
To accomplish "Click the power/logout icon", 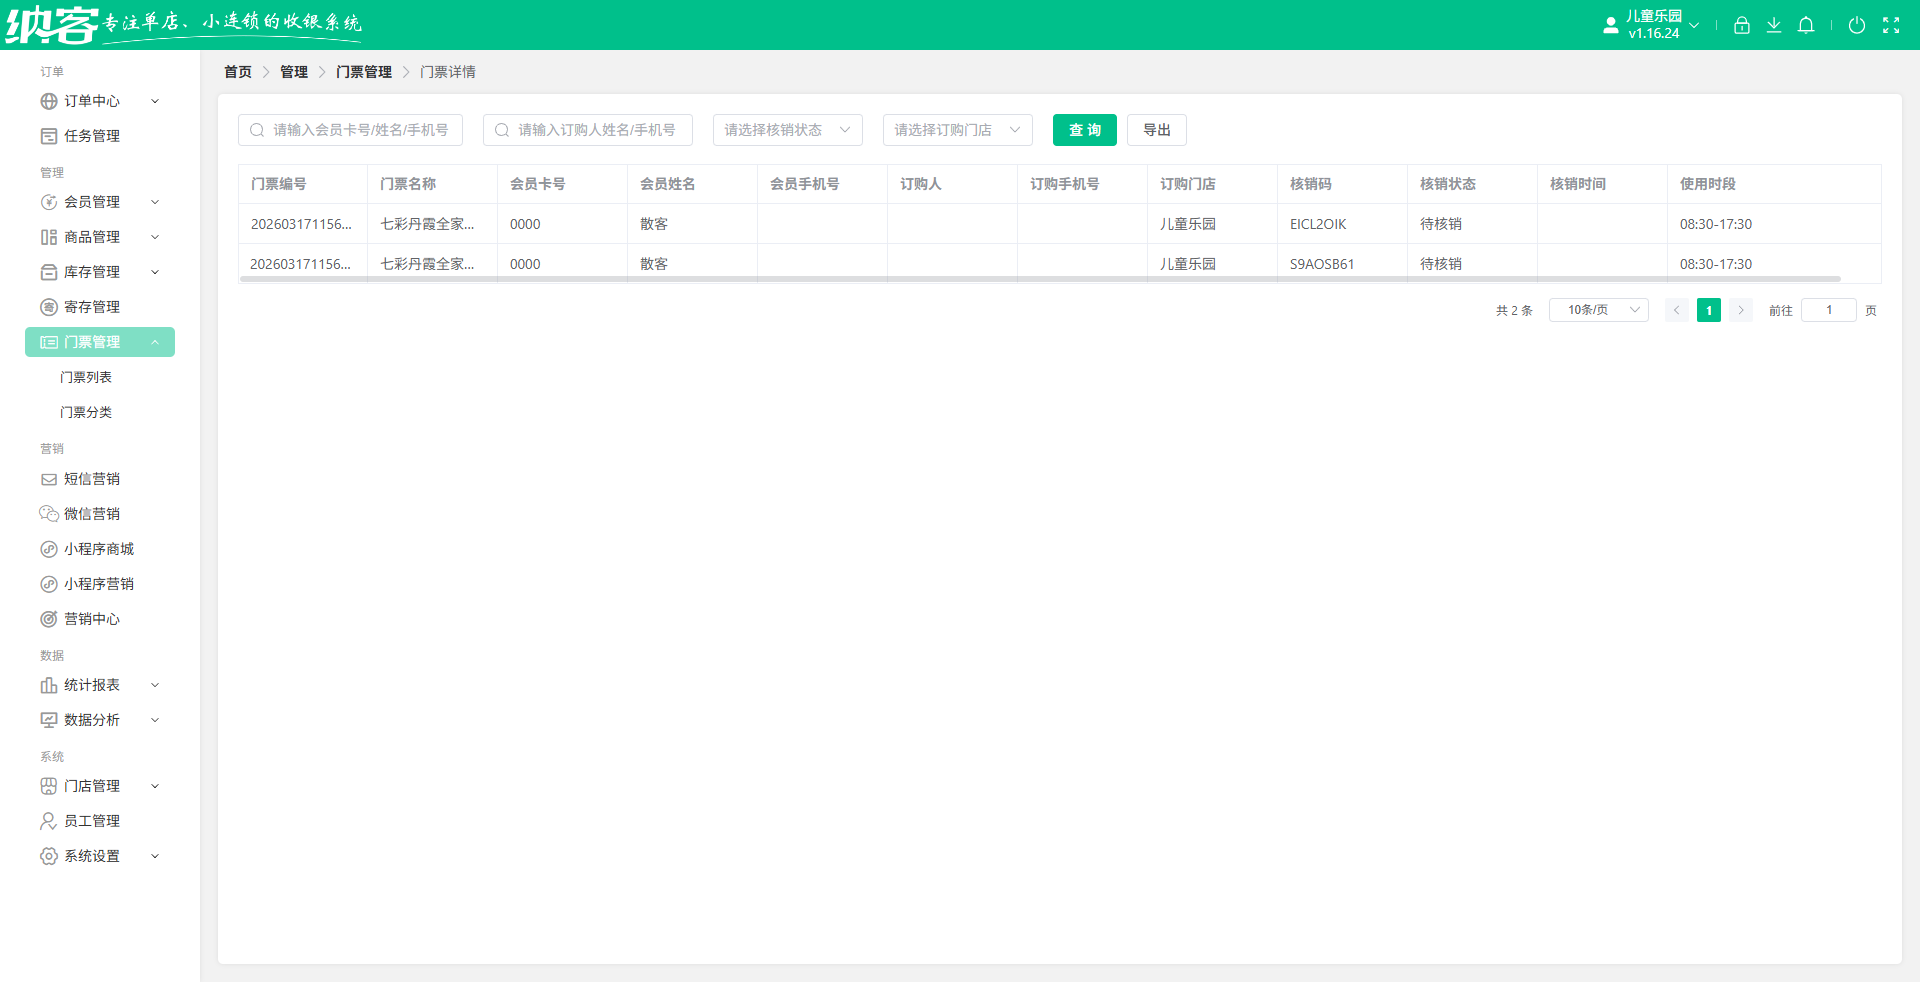I will (1858, 25).
